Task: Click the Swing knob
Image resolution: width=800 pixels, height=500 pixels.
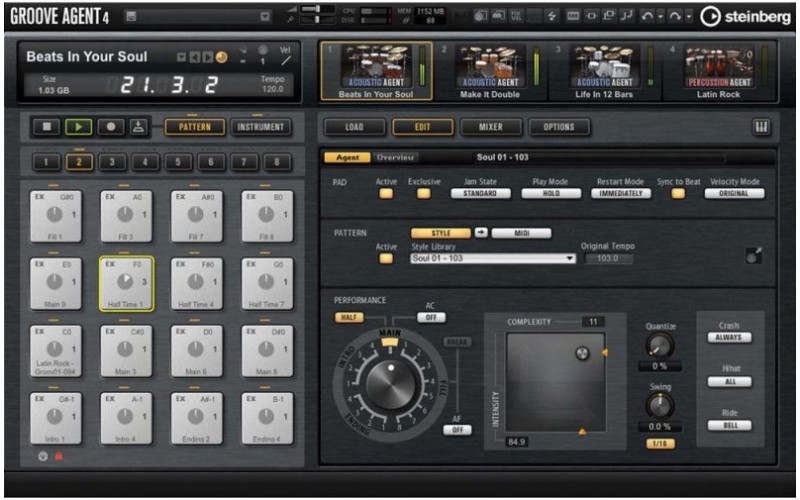Action: tap(659, 404)
